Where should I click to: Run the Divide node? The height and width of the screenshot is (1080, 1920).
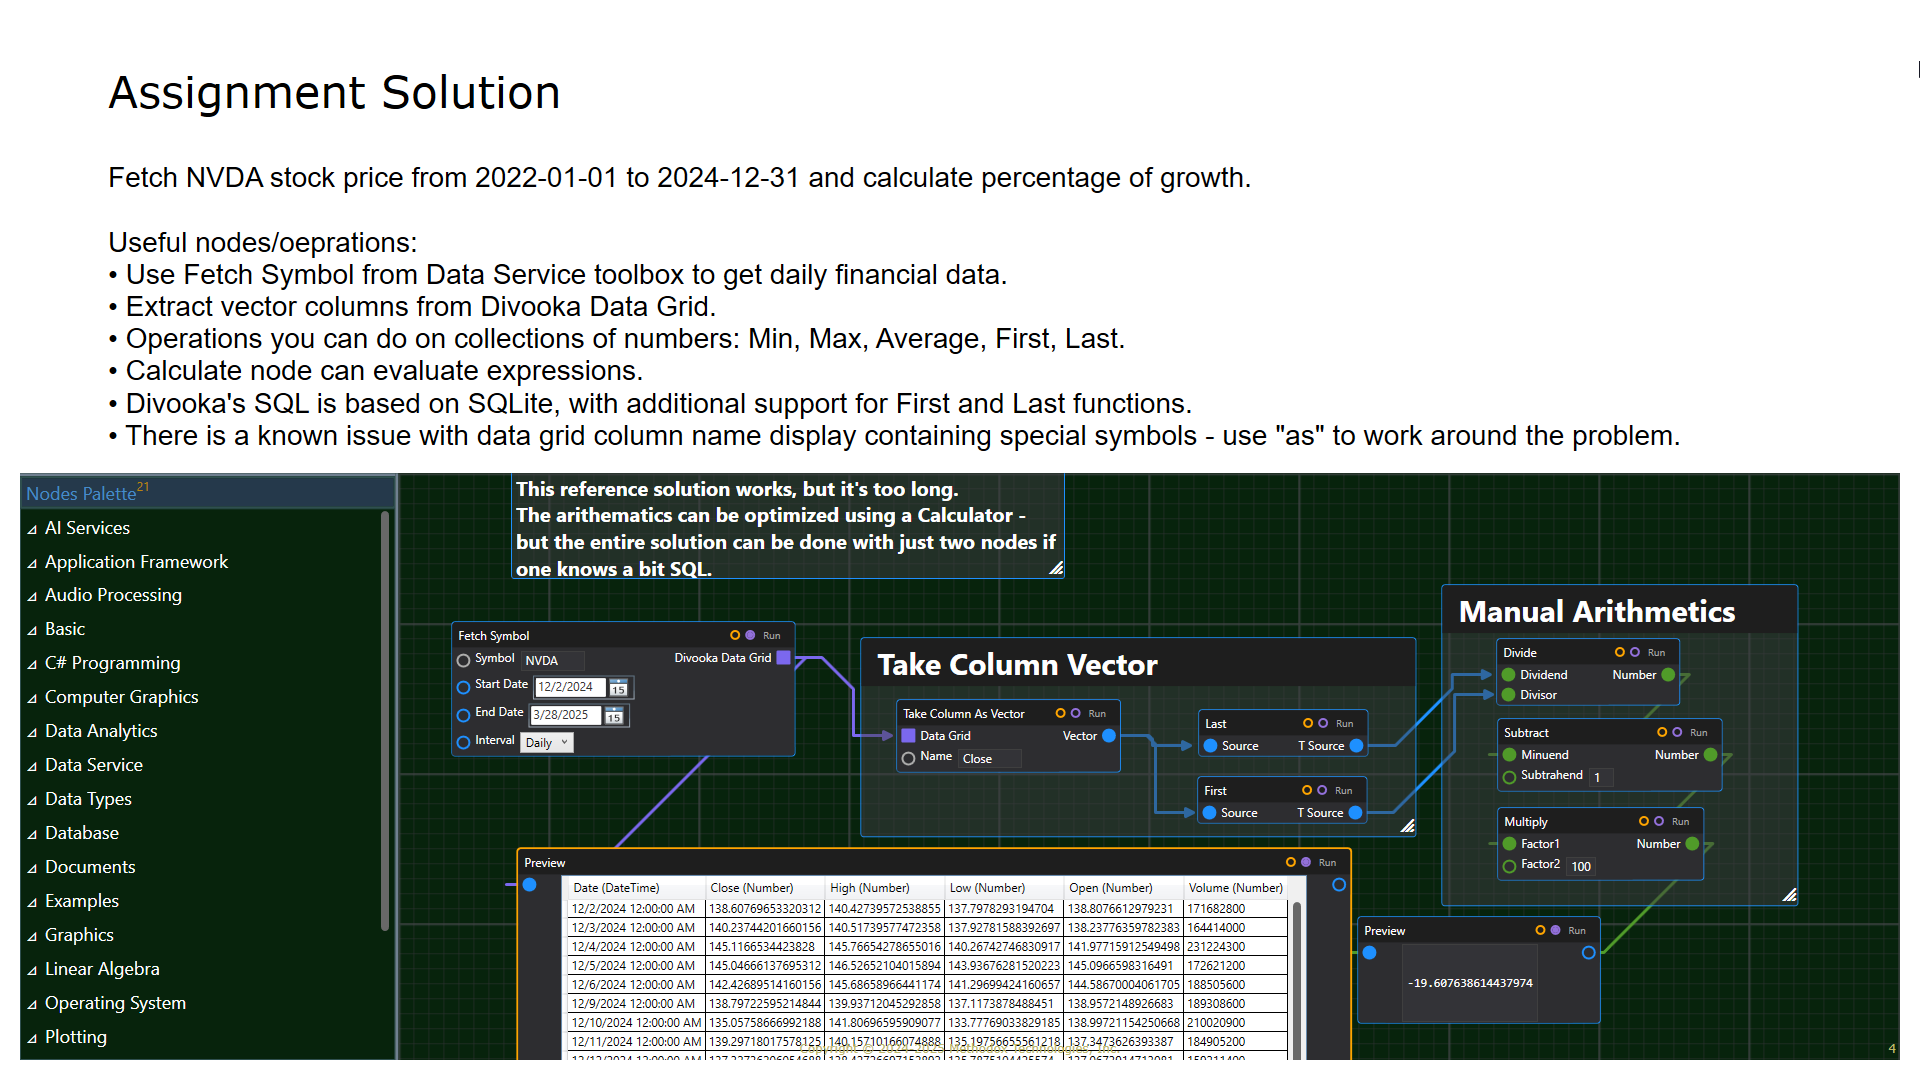click(1656, 652)
